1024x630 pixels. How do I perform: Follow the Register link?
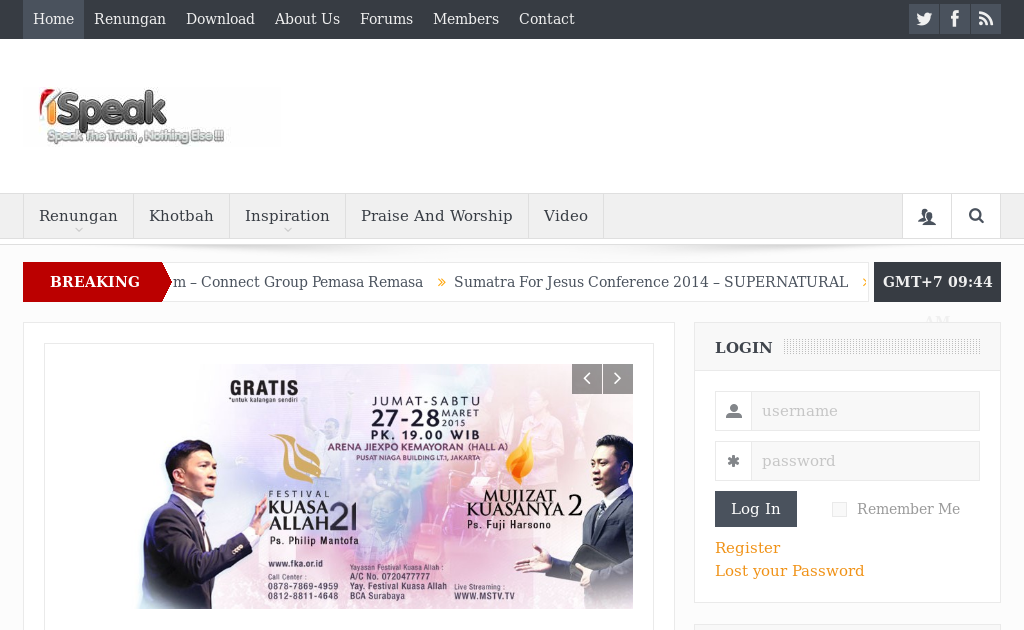[x=748, y=548]
